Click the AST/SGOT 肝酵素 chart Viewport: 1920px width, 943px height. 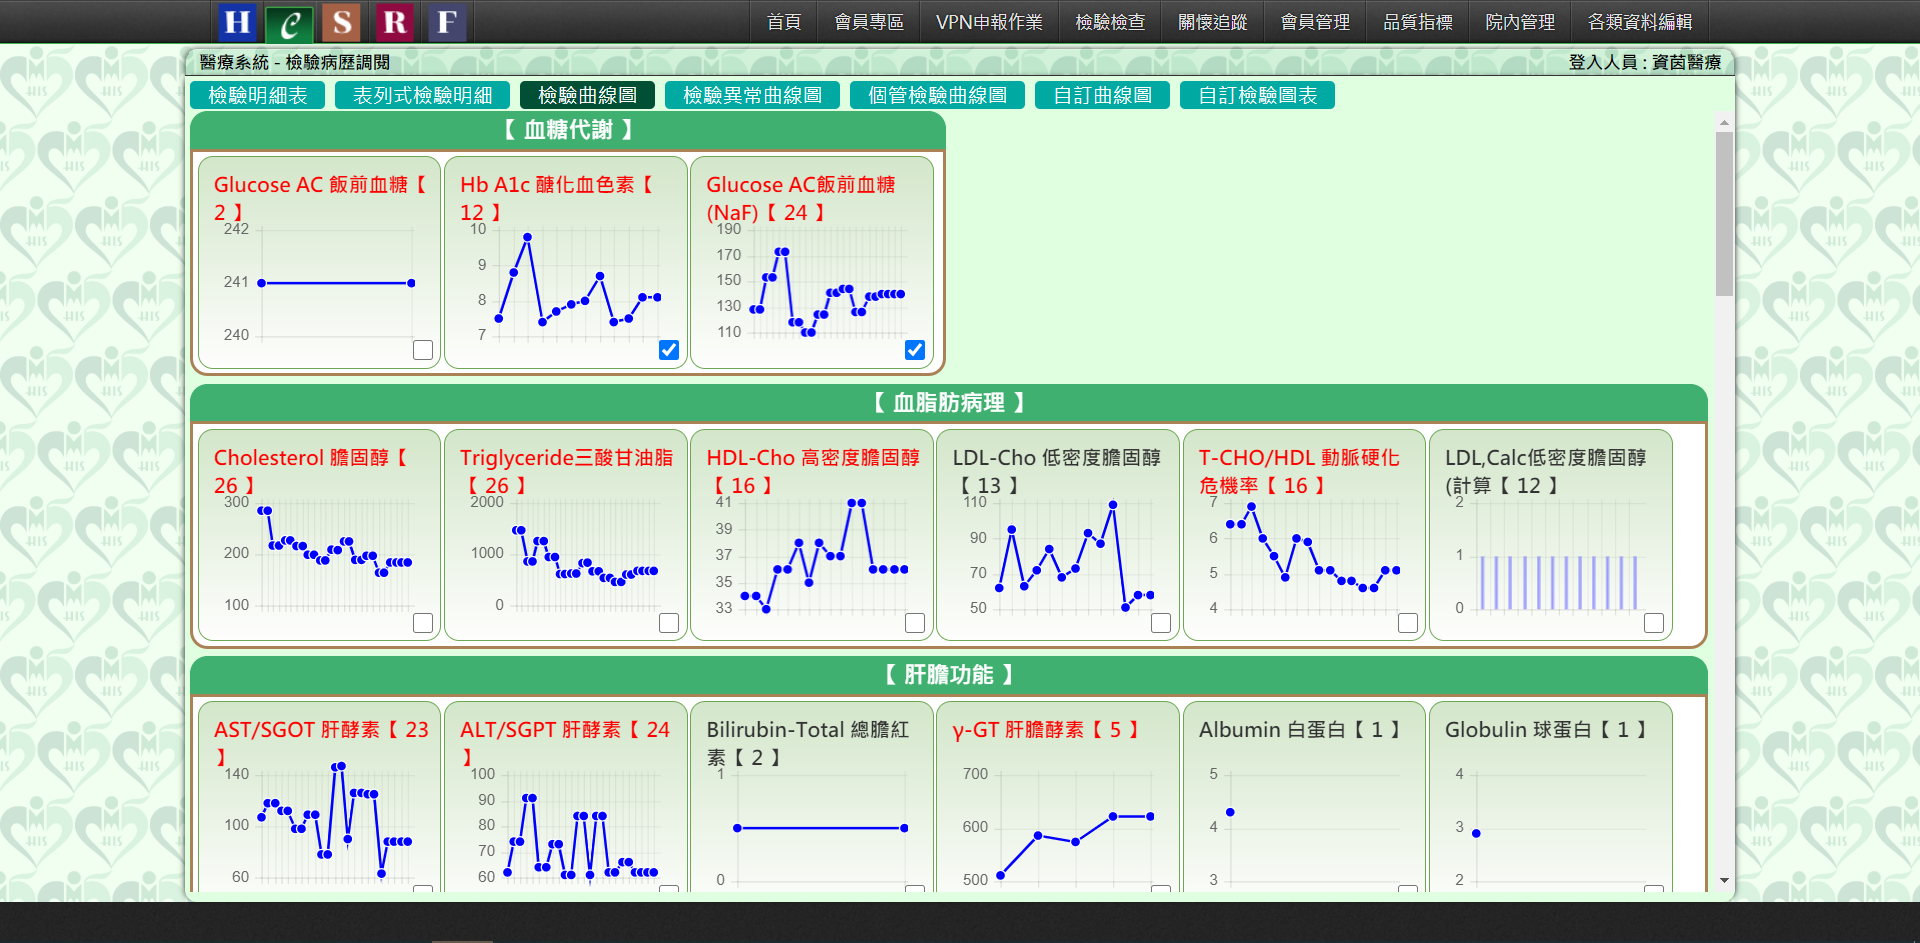(x=319, y=829)
